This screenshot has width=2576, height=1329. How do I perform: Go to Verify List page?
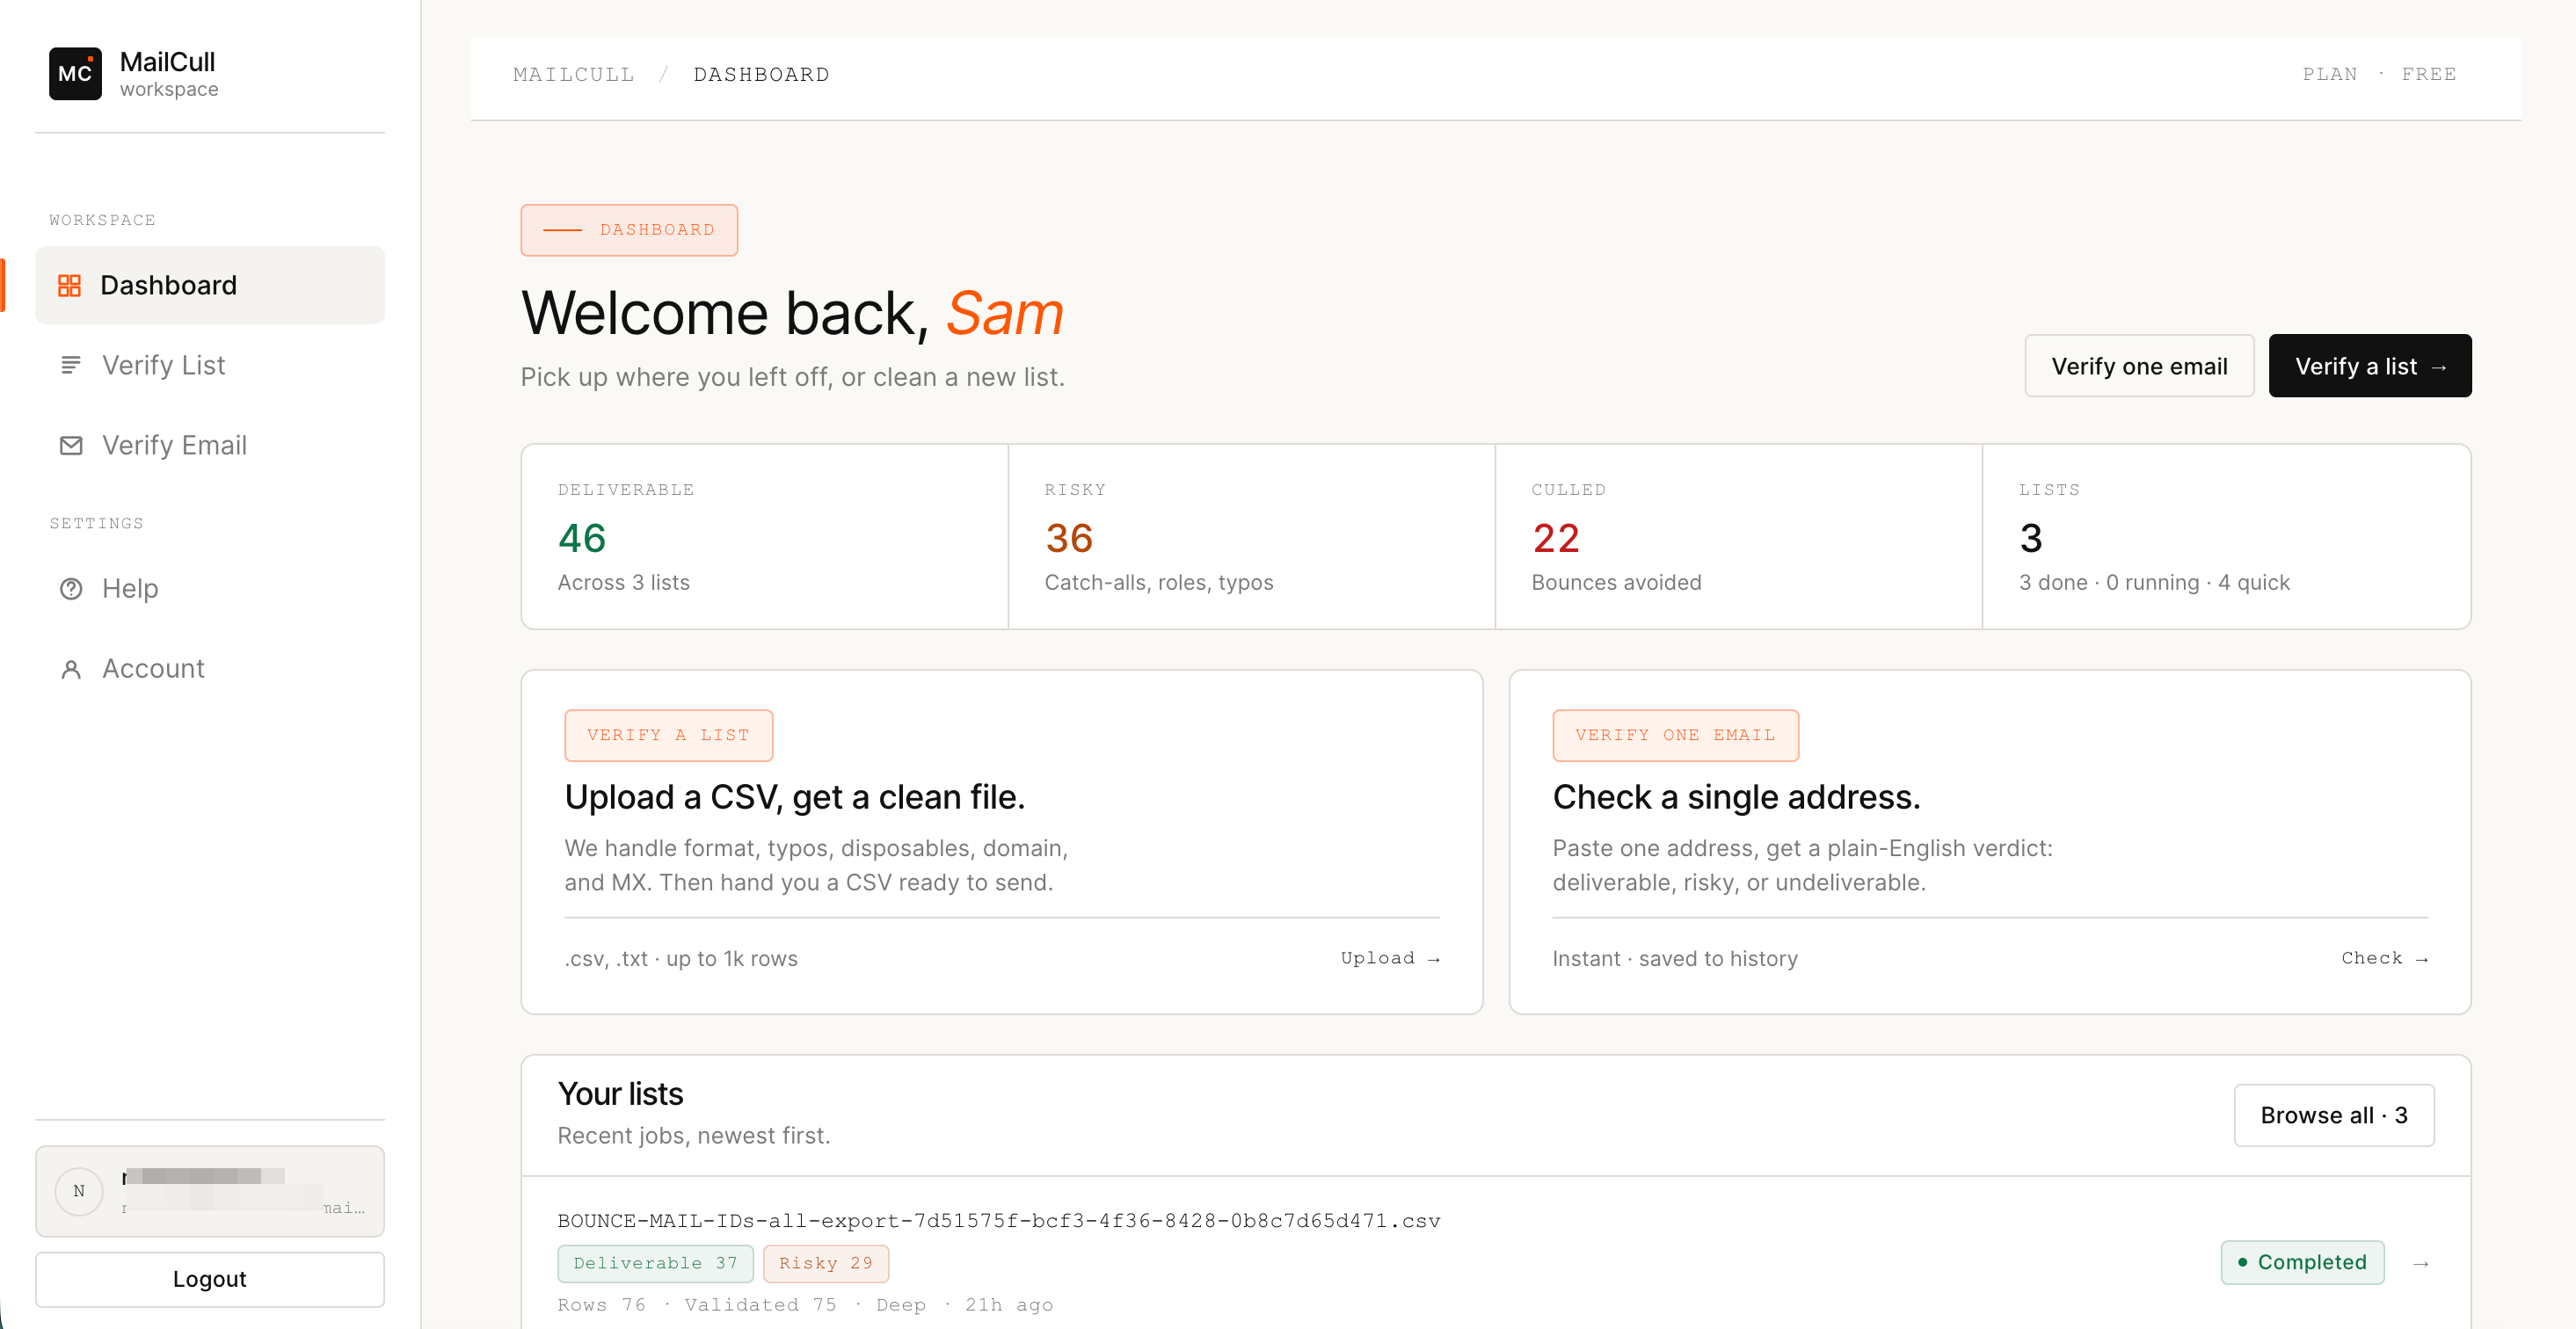click(x=210, y=365)
